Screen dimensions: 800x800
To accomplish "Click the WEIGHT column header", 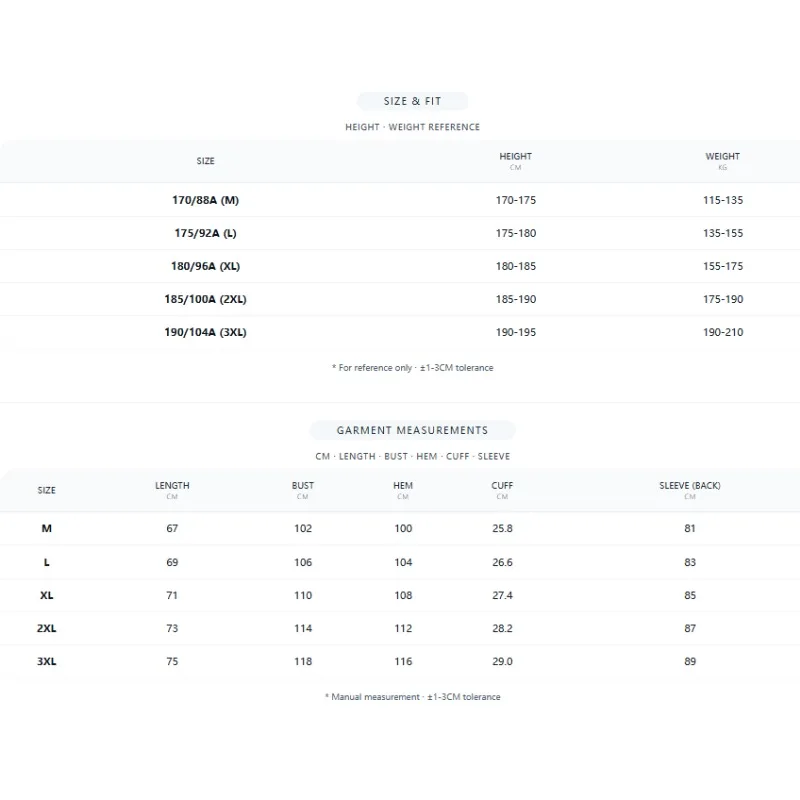I will (x=722, y=157).
